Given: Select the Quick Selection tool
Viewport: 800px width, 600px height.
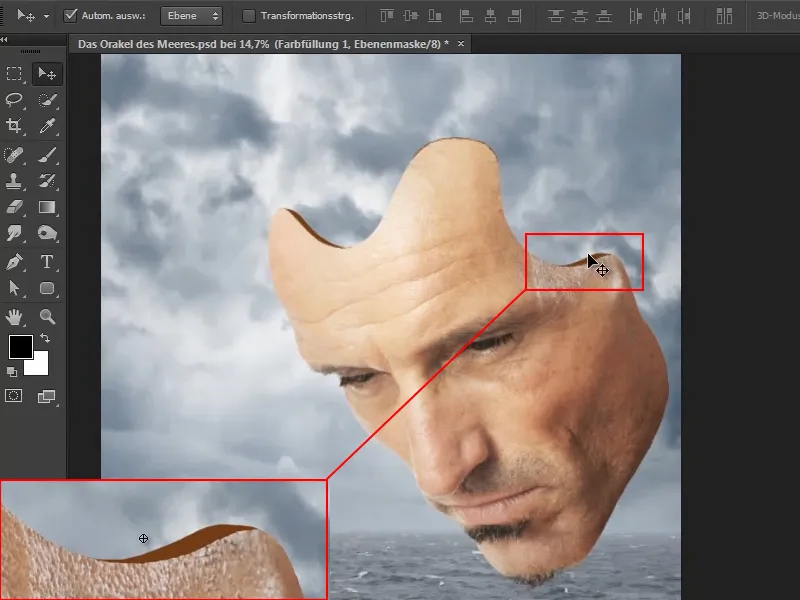Looking at the screenshot, I should pyautogui.click(x=47, y=100).
